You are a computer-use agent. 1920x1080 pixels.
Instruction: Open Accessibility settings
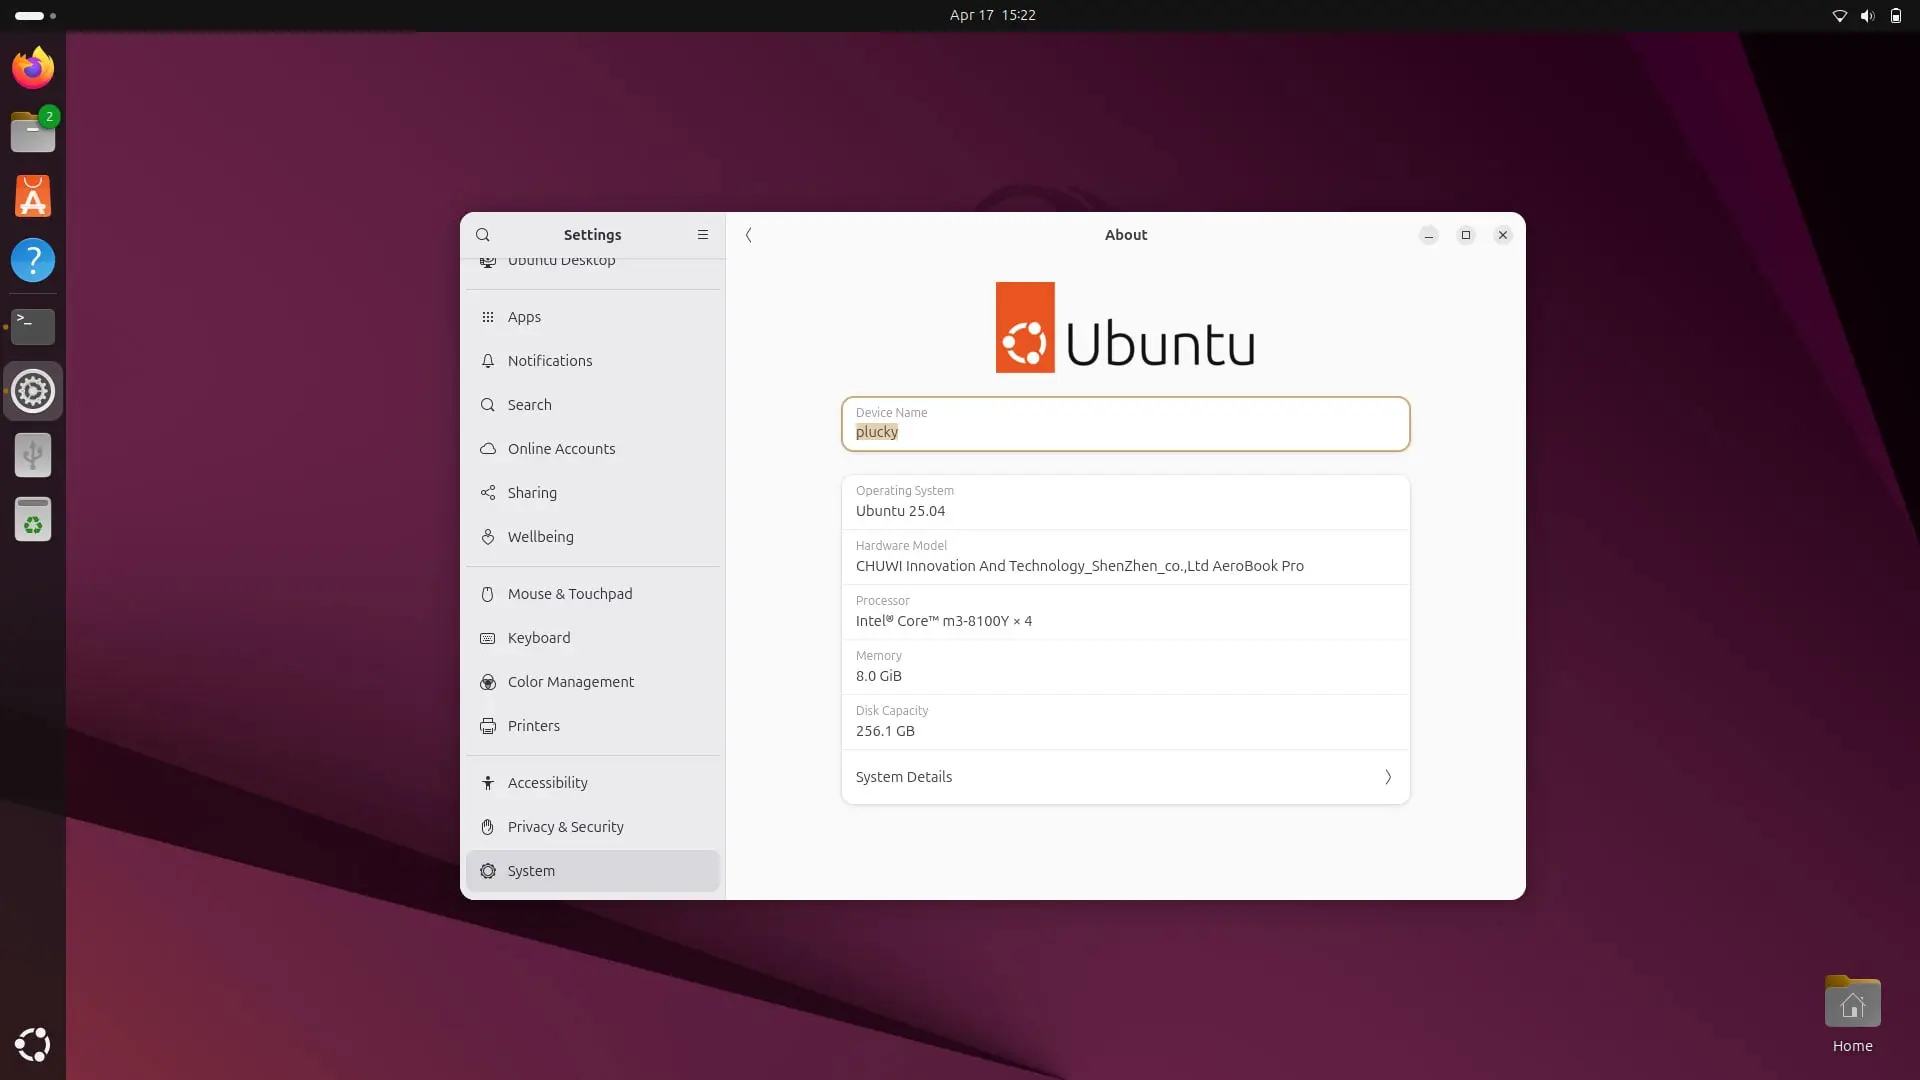(593, 783)
